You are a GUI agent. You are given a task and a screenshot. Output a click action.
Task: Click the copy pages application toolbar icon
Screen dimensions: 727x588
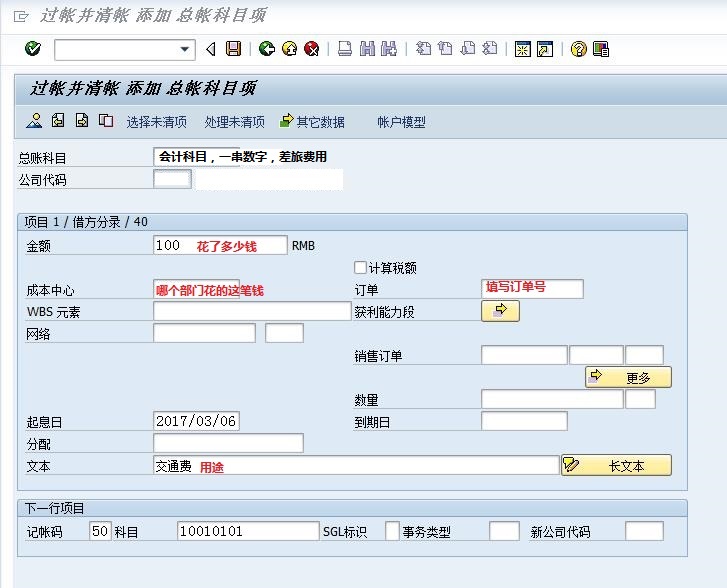point(106,121)
